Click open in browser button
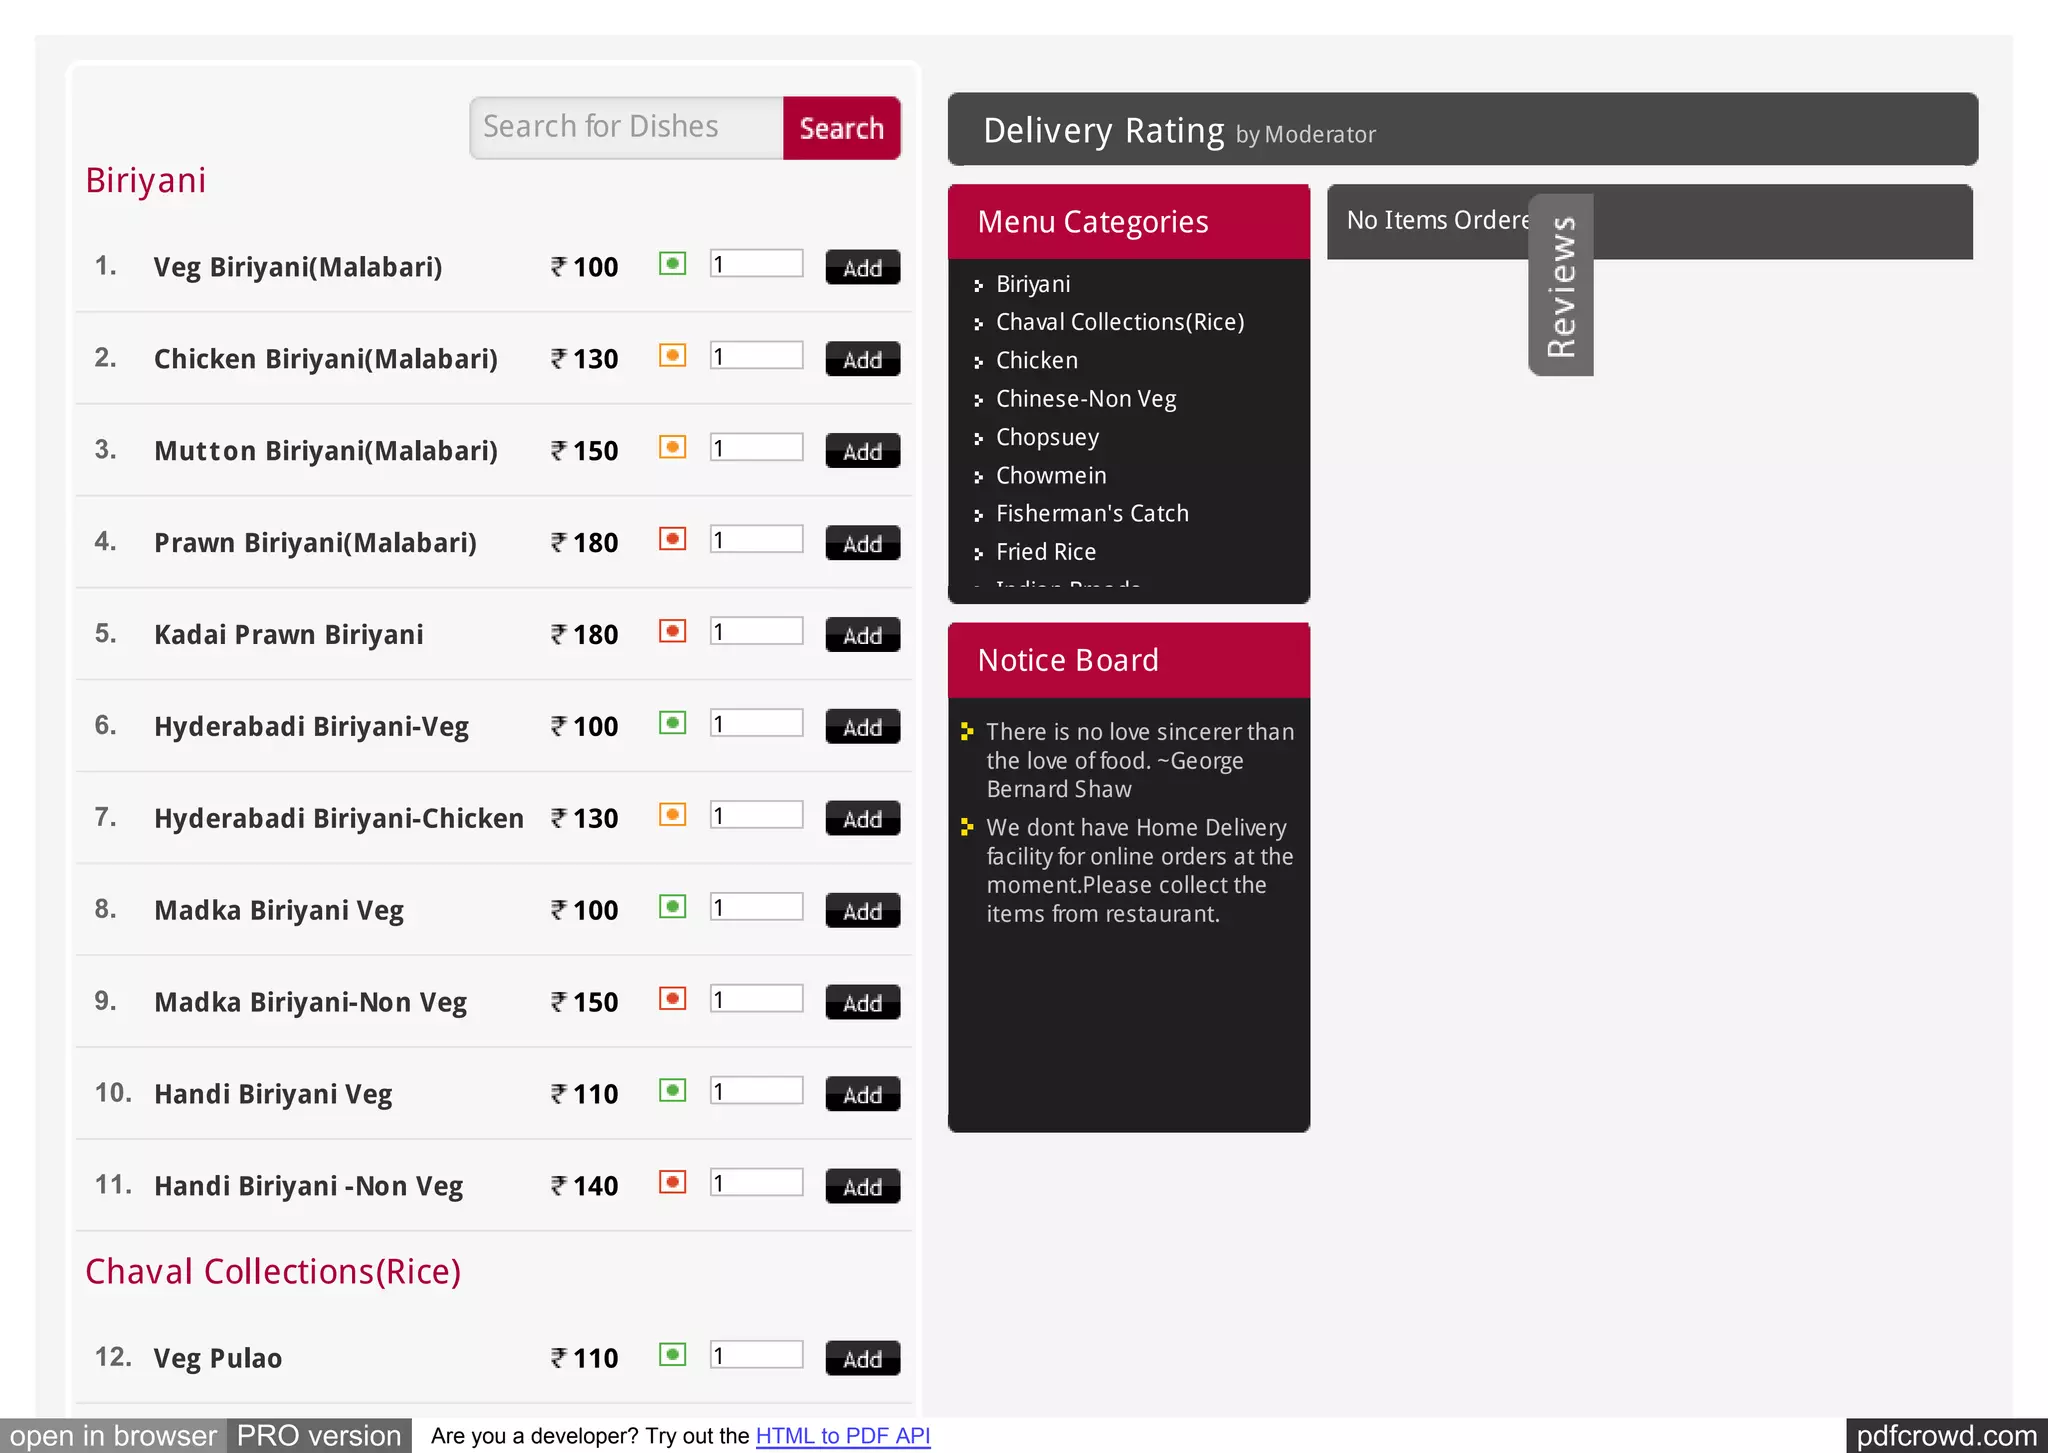This screenshot has width=2048, height=1453. tap(113, 1436)
